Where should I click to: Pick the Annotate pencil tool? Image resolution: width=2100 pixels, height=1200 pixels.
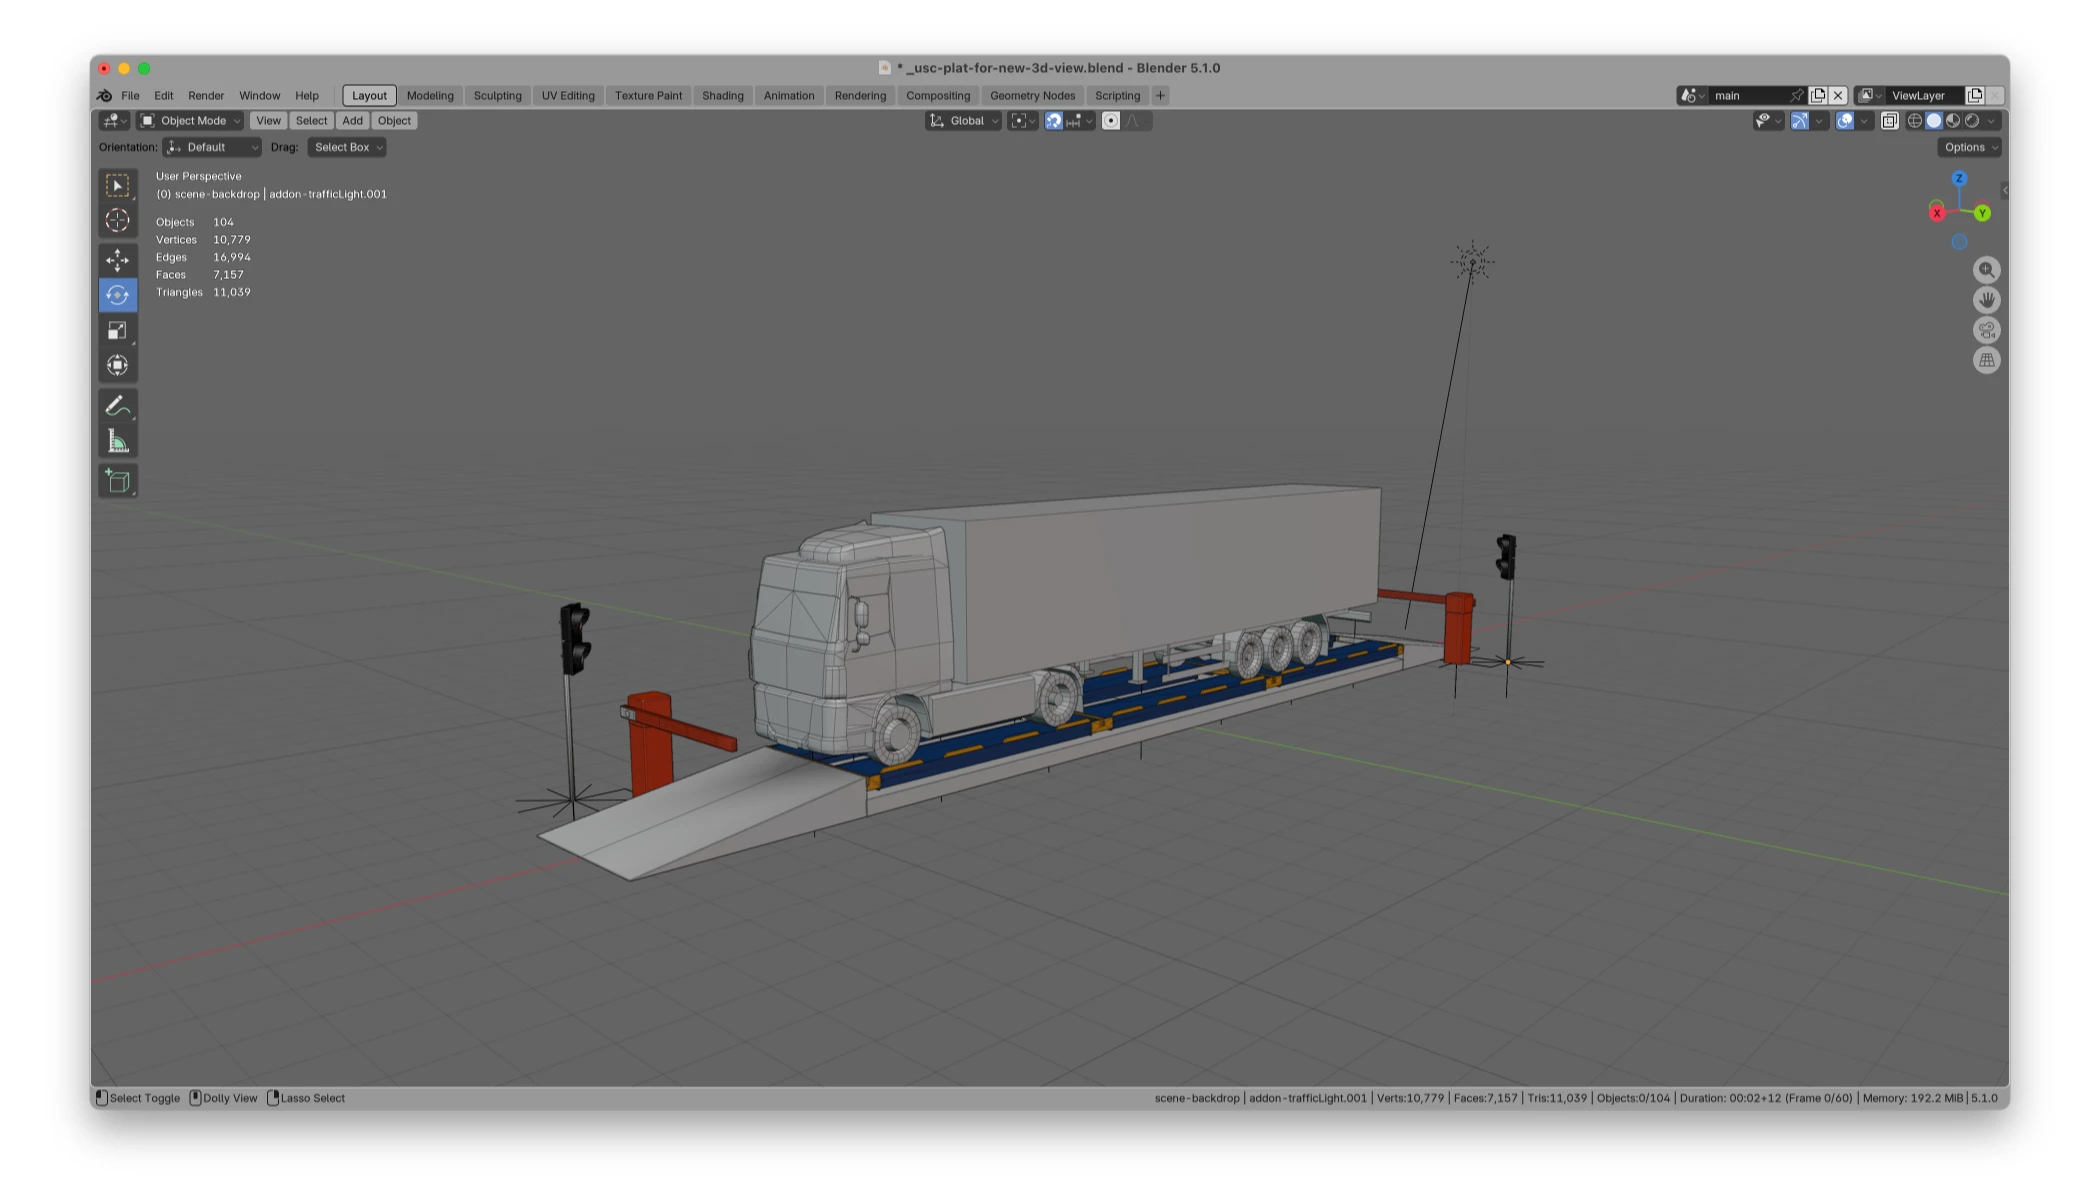click(x=117, y=406)
